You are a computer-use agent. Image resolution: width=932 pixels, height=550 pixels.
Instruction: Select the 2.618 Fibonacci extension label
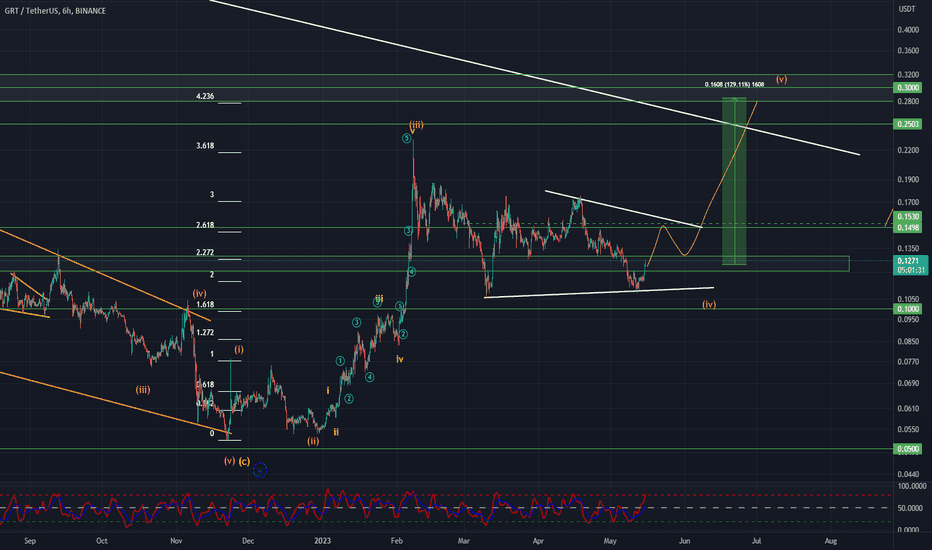[x=205, y=225]
